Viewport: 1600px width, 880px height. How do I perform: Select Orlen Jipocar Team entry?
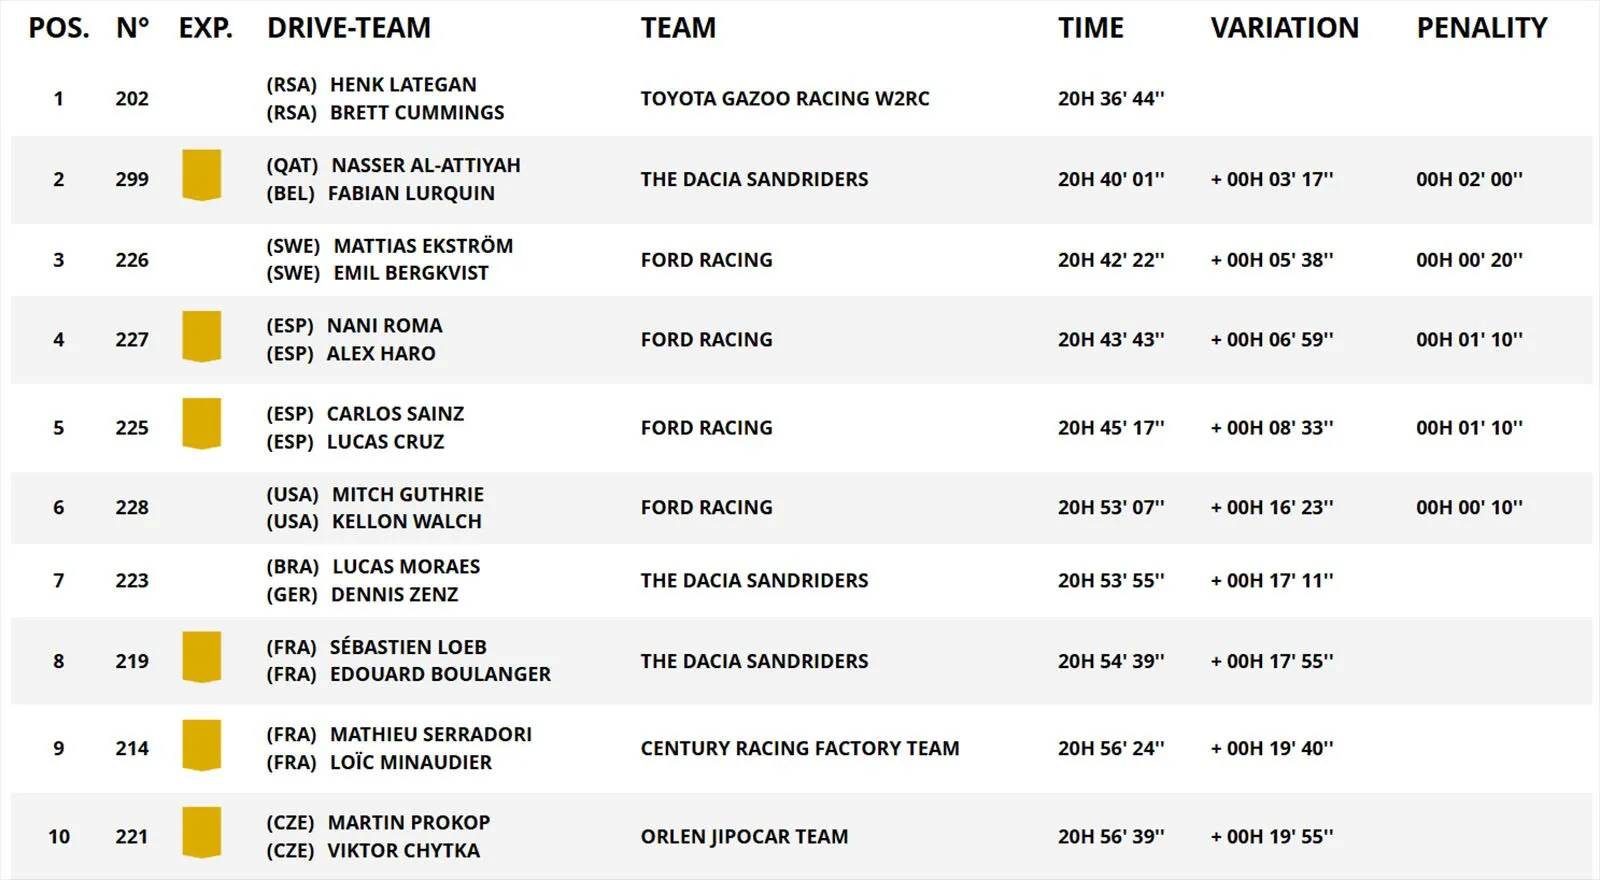coord(744,836)
